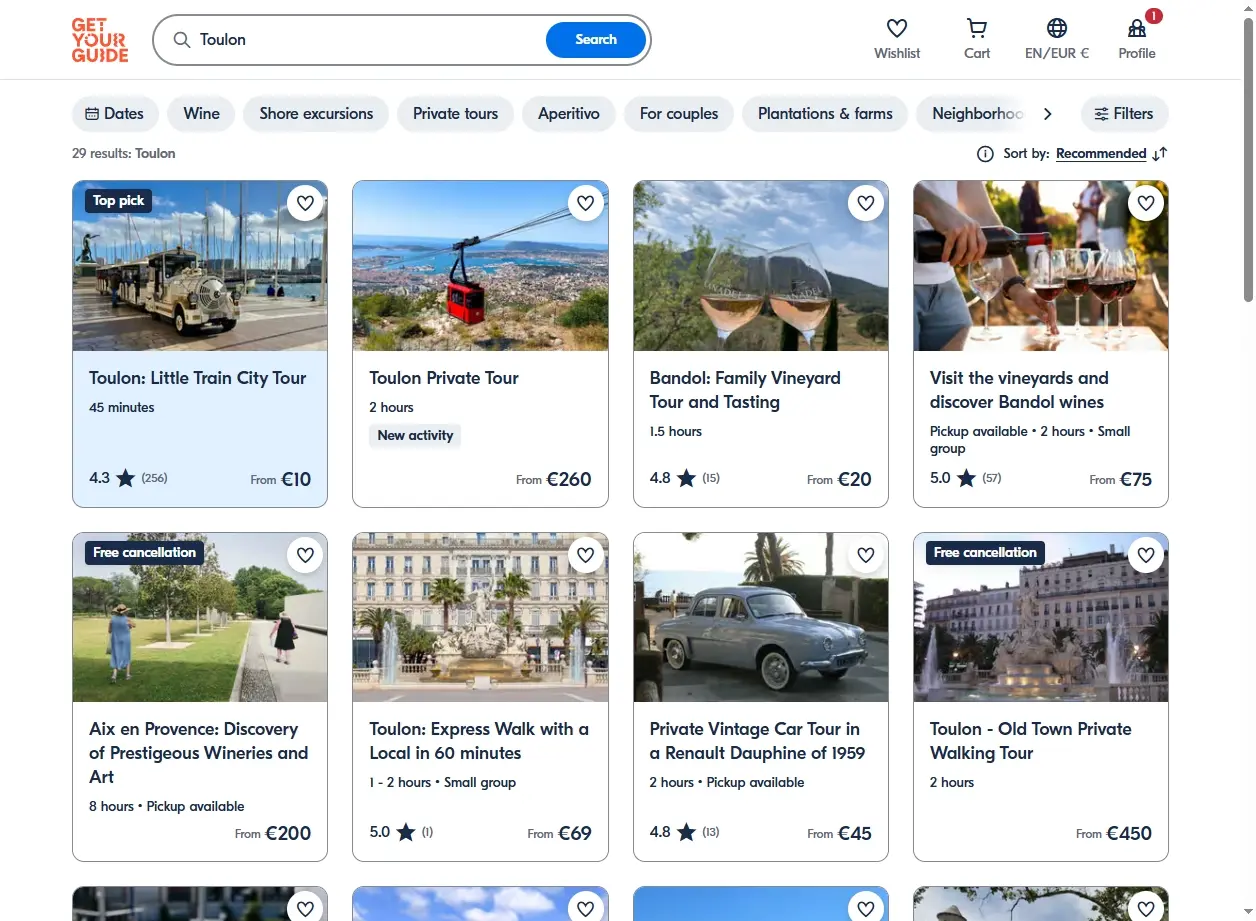Click the red cable car photo

480,266
